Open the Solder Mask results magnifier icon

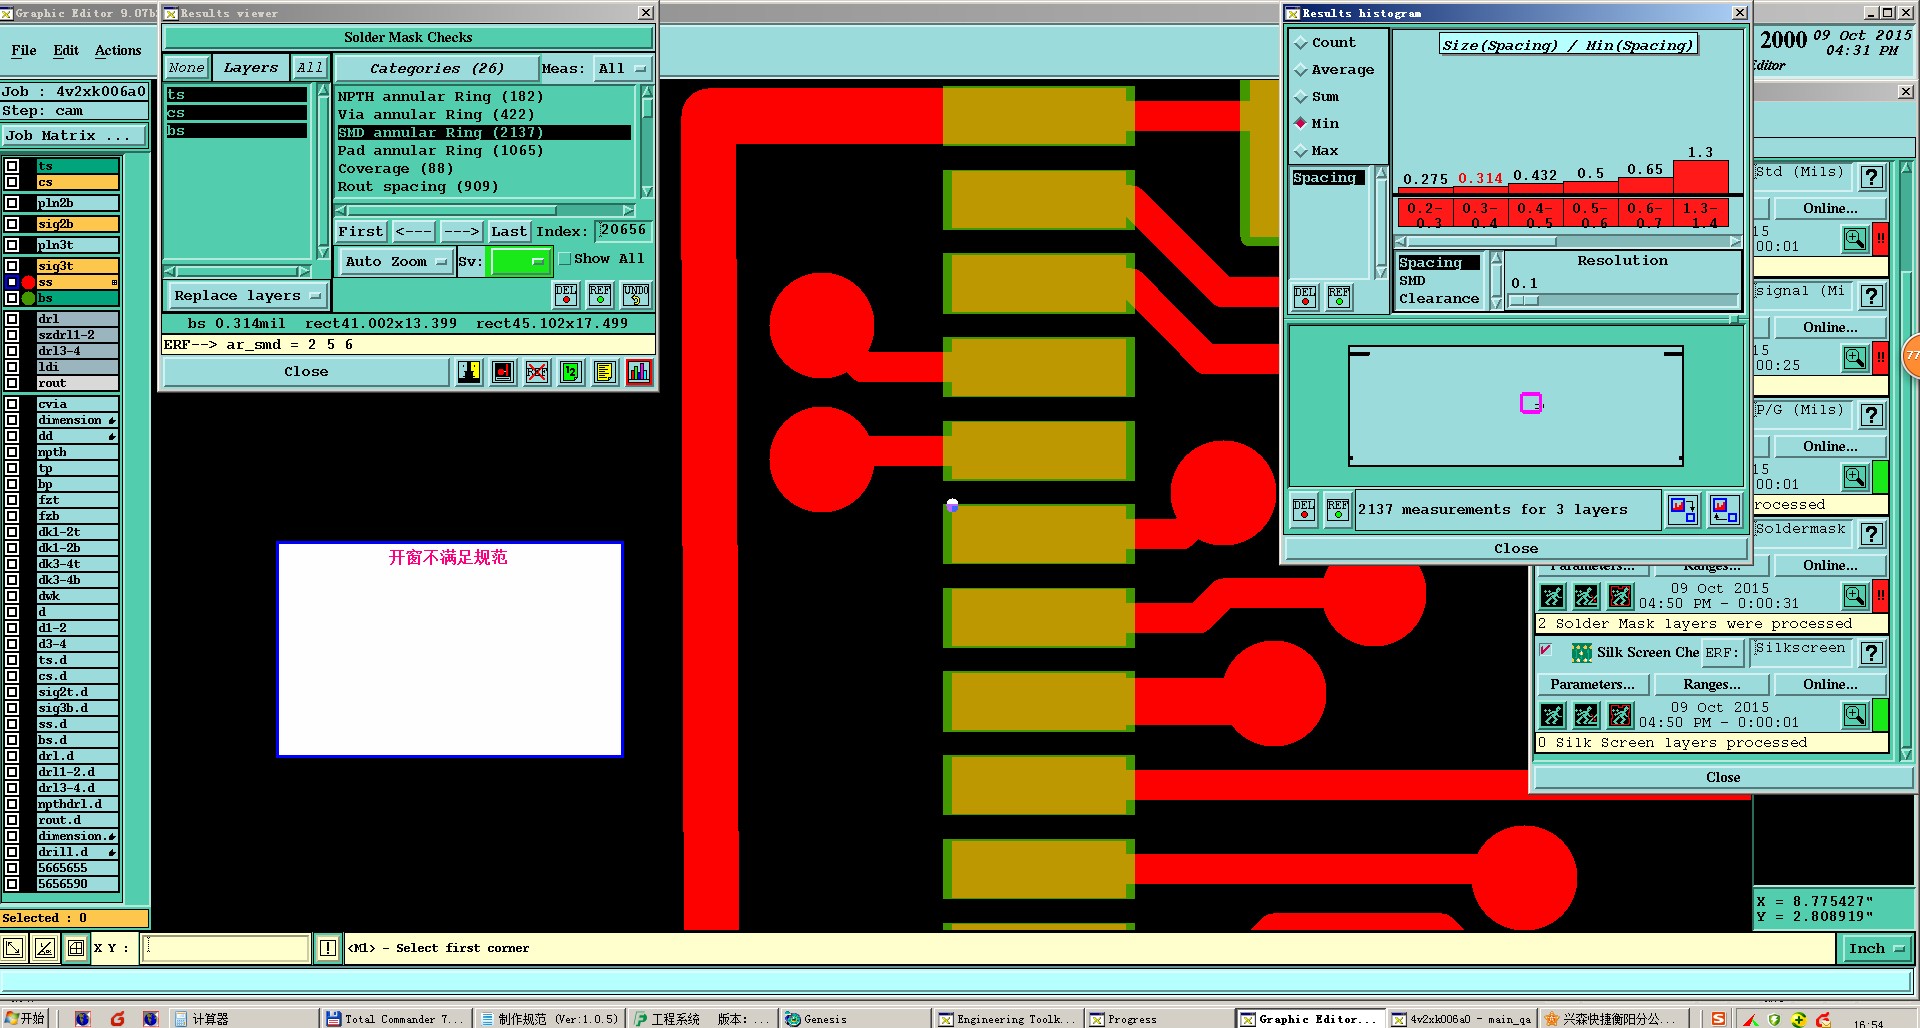click(x=1855, y=596)
